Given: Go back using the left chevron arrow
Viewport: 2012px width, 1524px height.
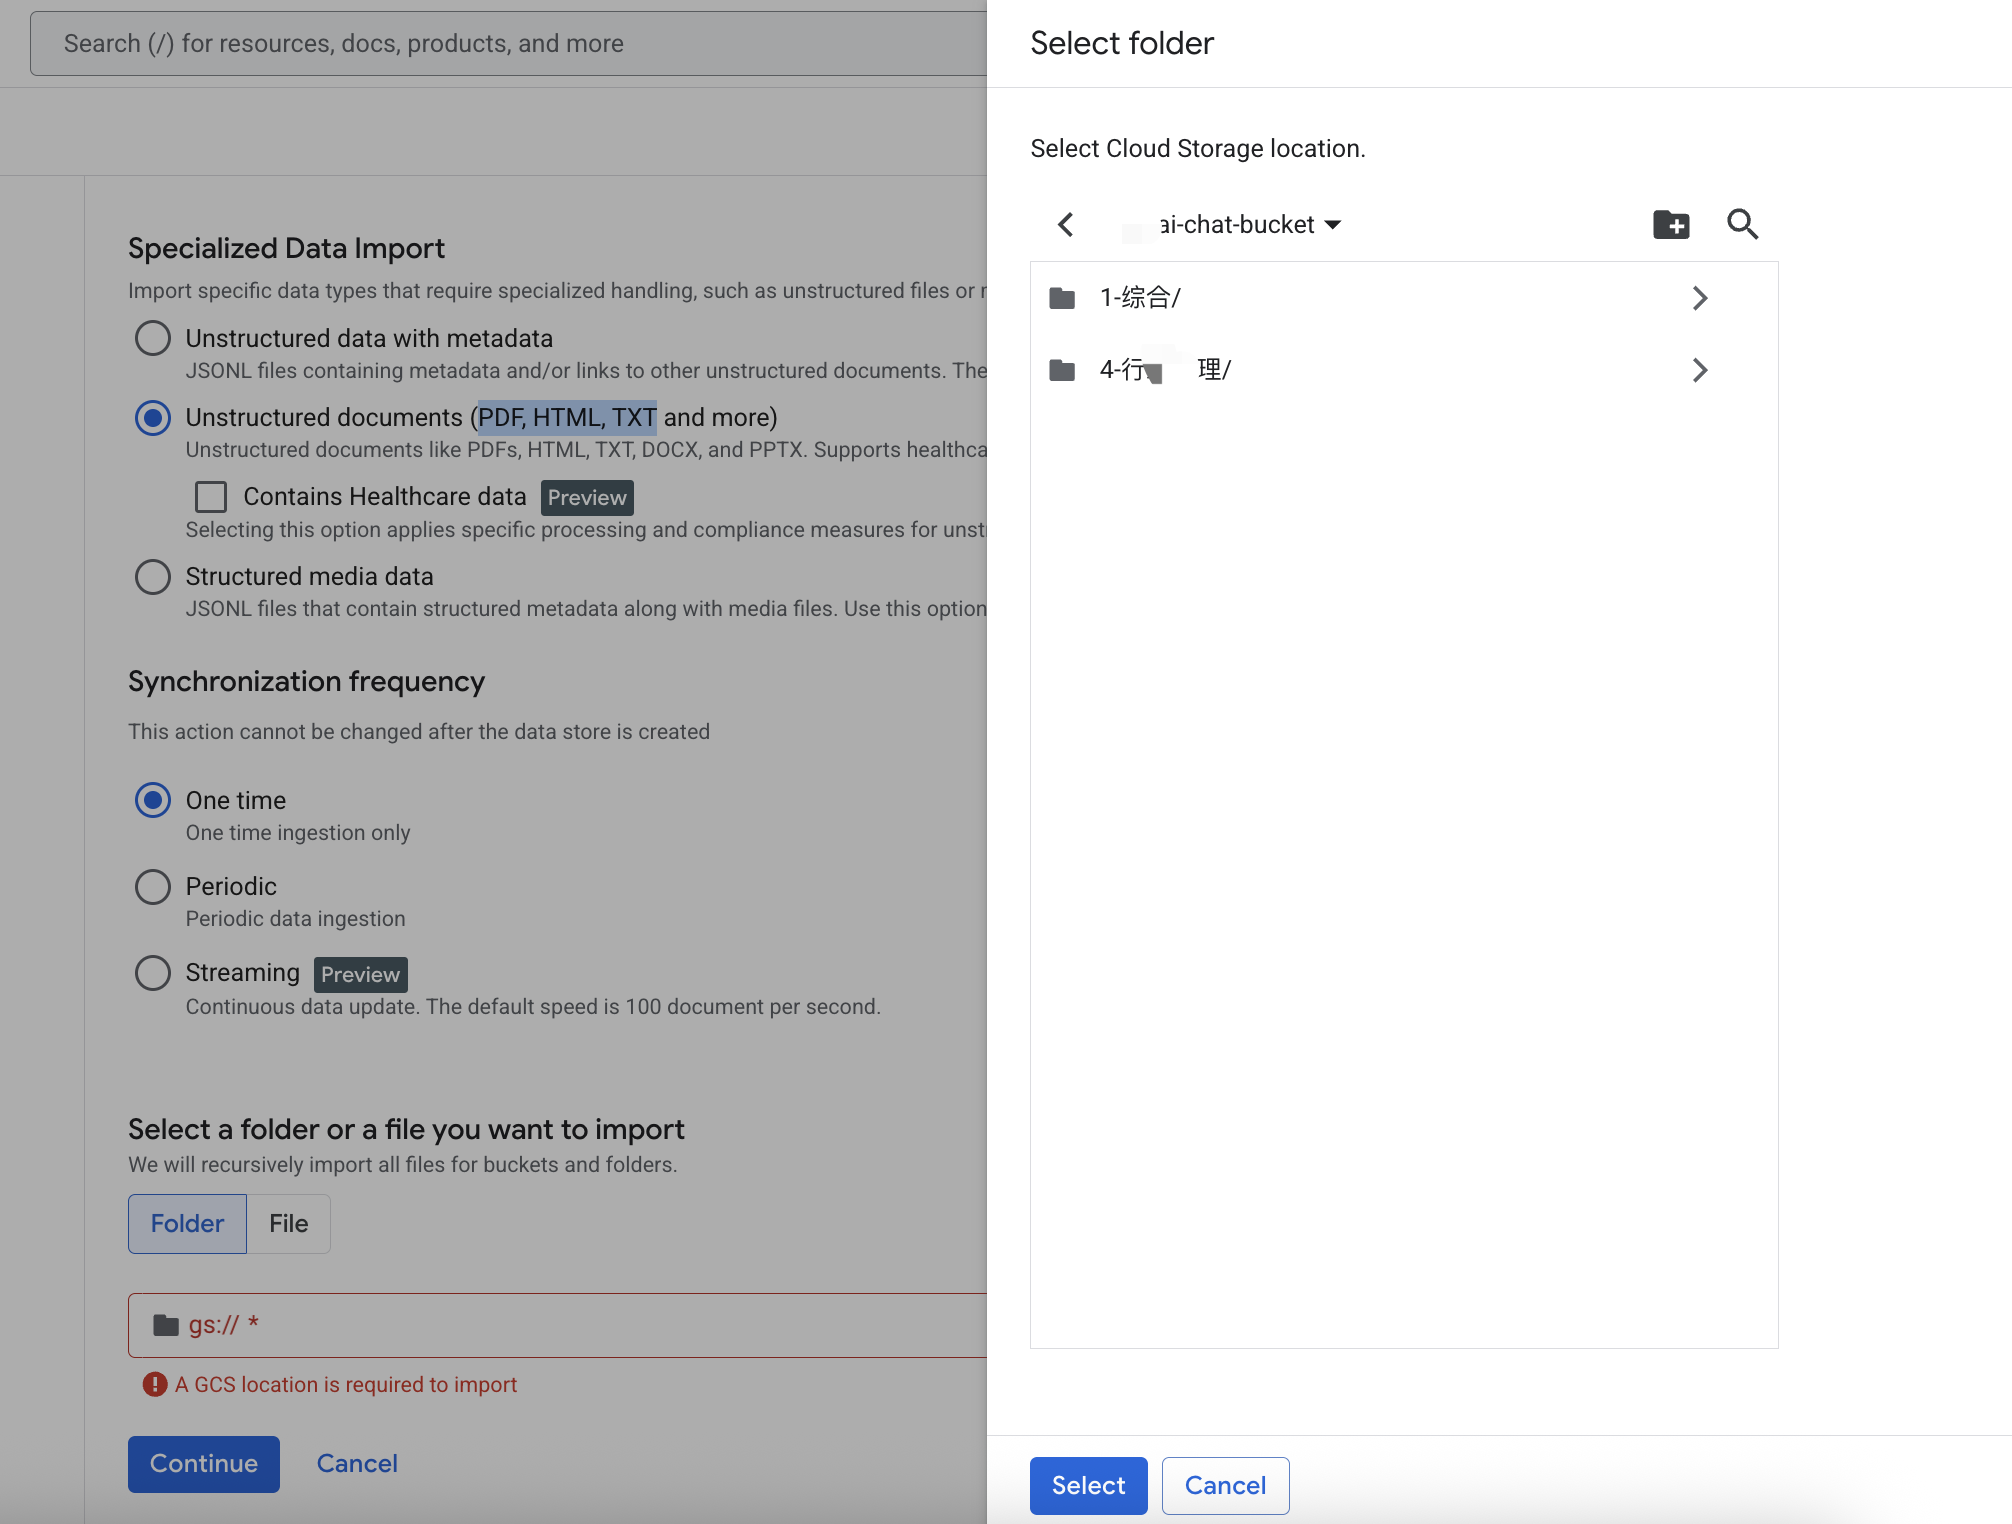Looking at the screenshot, I should [1066, 225].
